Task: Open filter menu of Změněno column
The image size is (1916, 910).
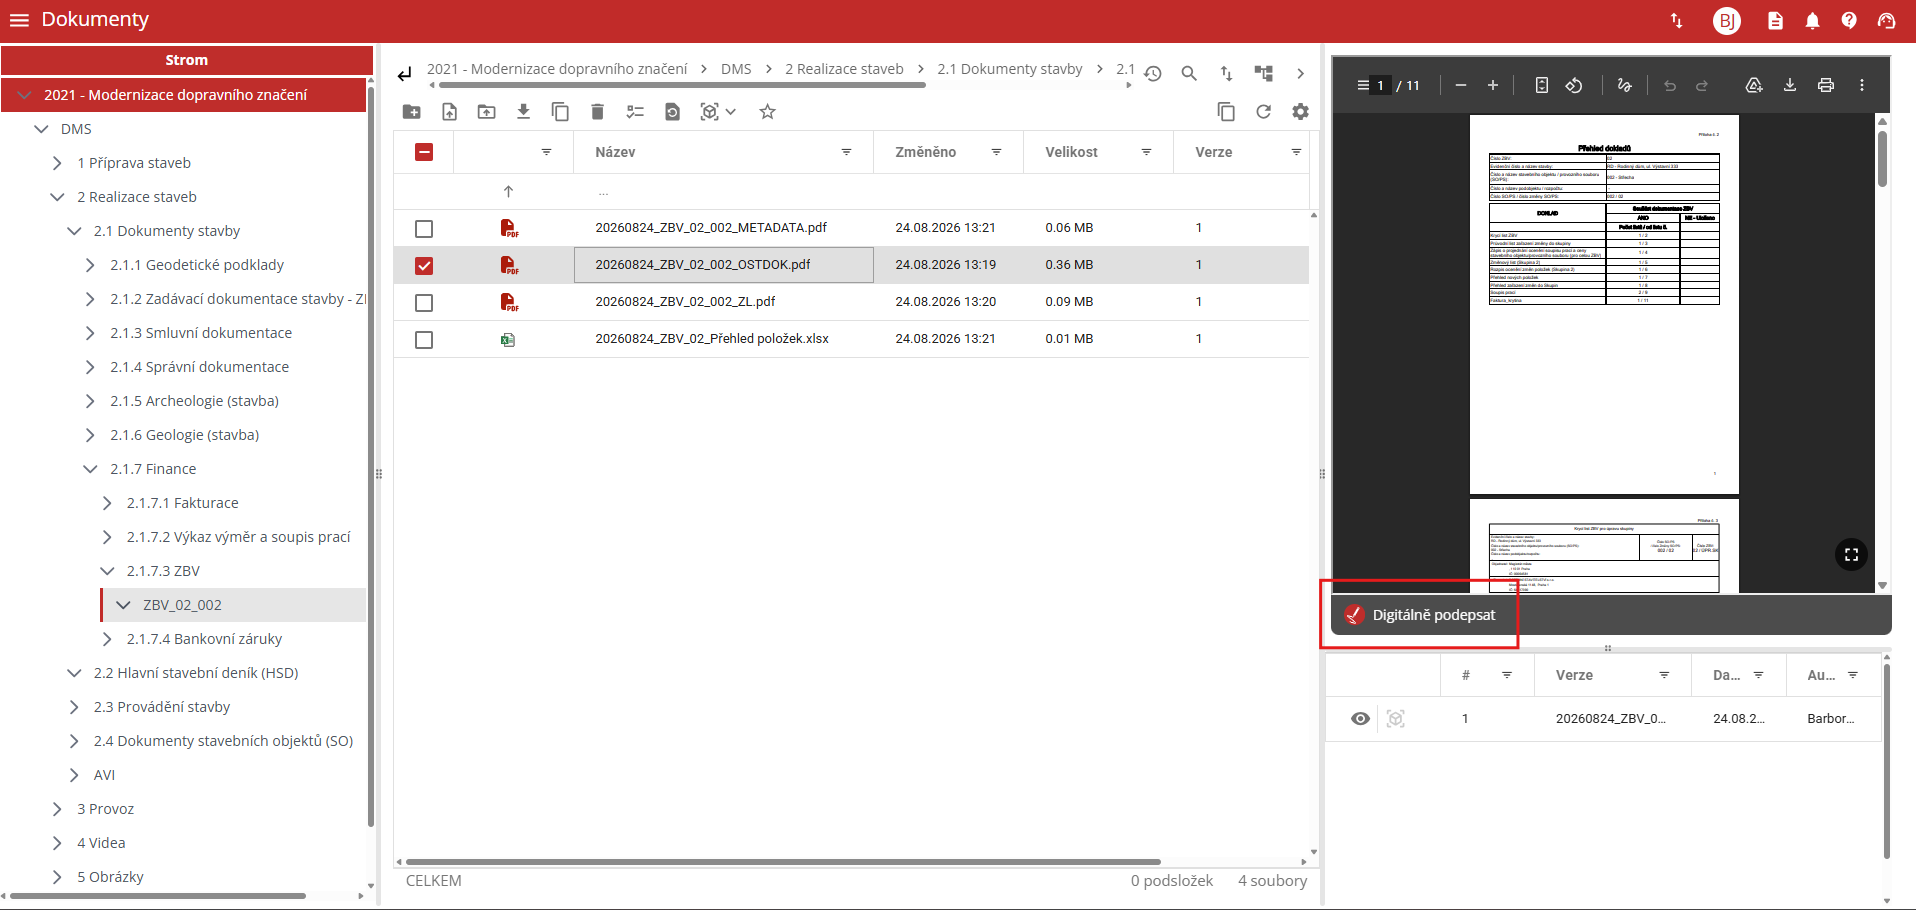Action: click(x=996, y=152)
